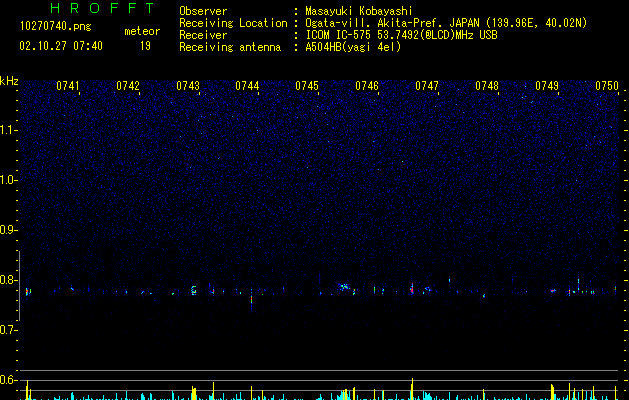
Task: Click the 0743 time marker
Action: [x=188, y=86]
